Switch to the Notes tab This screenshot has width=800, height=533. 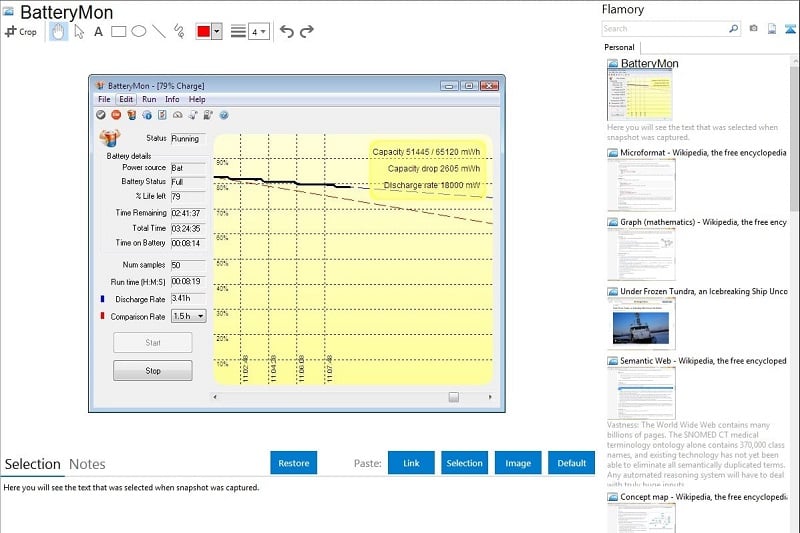pos(87,464)
